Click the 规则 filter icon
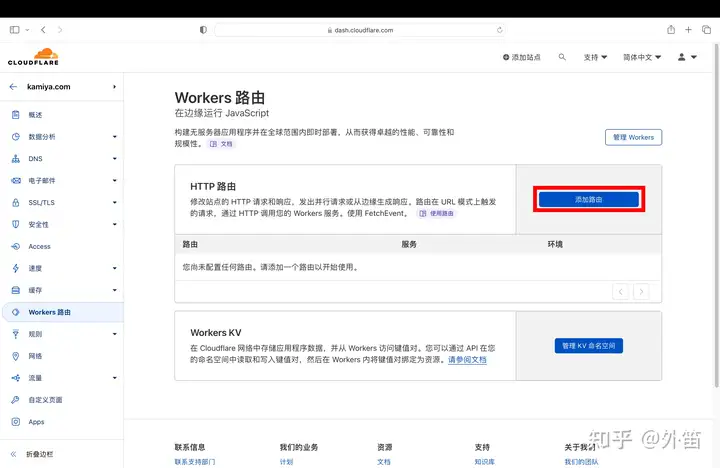The width and height of the screenshot is (720, 468). click(16, 334)
